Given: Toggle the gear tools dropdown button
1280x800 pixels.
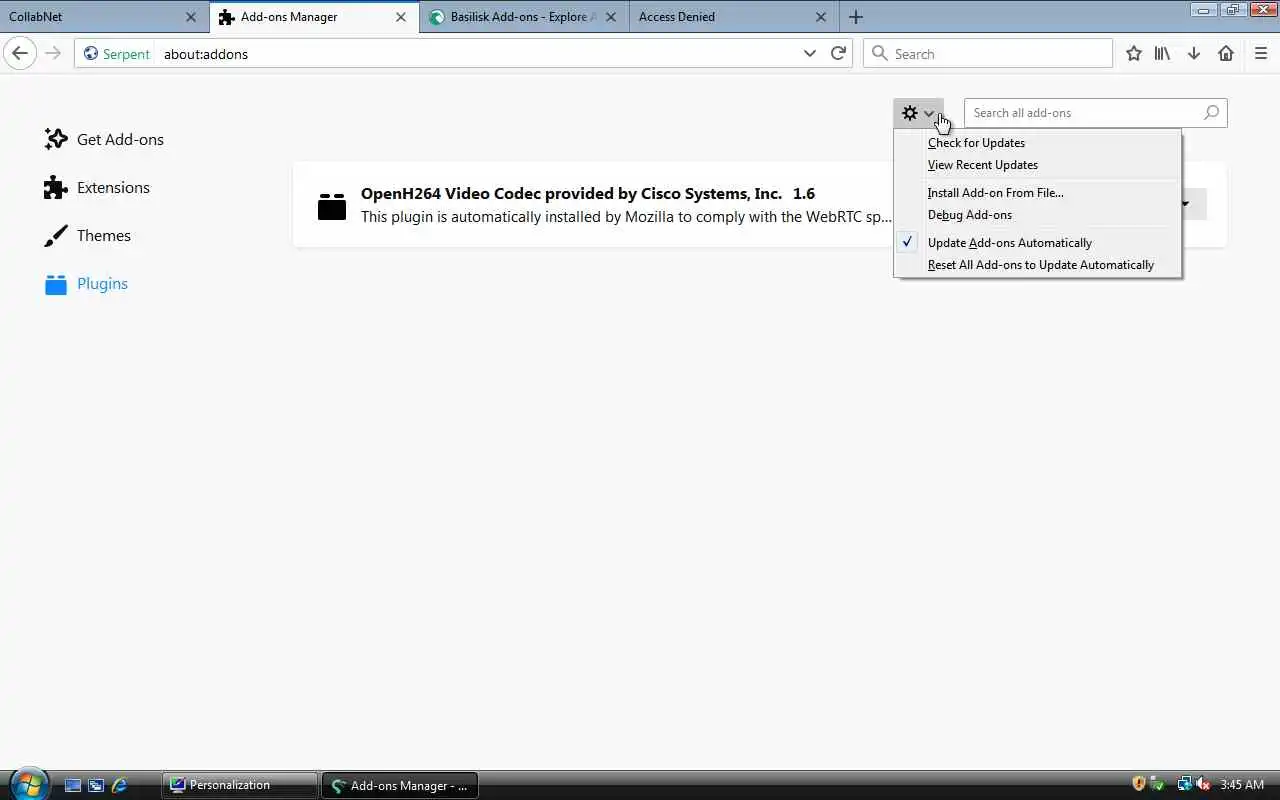Looking at the screenshot, I should pyautogui.click(x=918, y=113).
